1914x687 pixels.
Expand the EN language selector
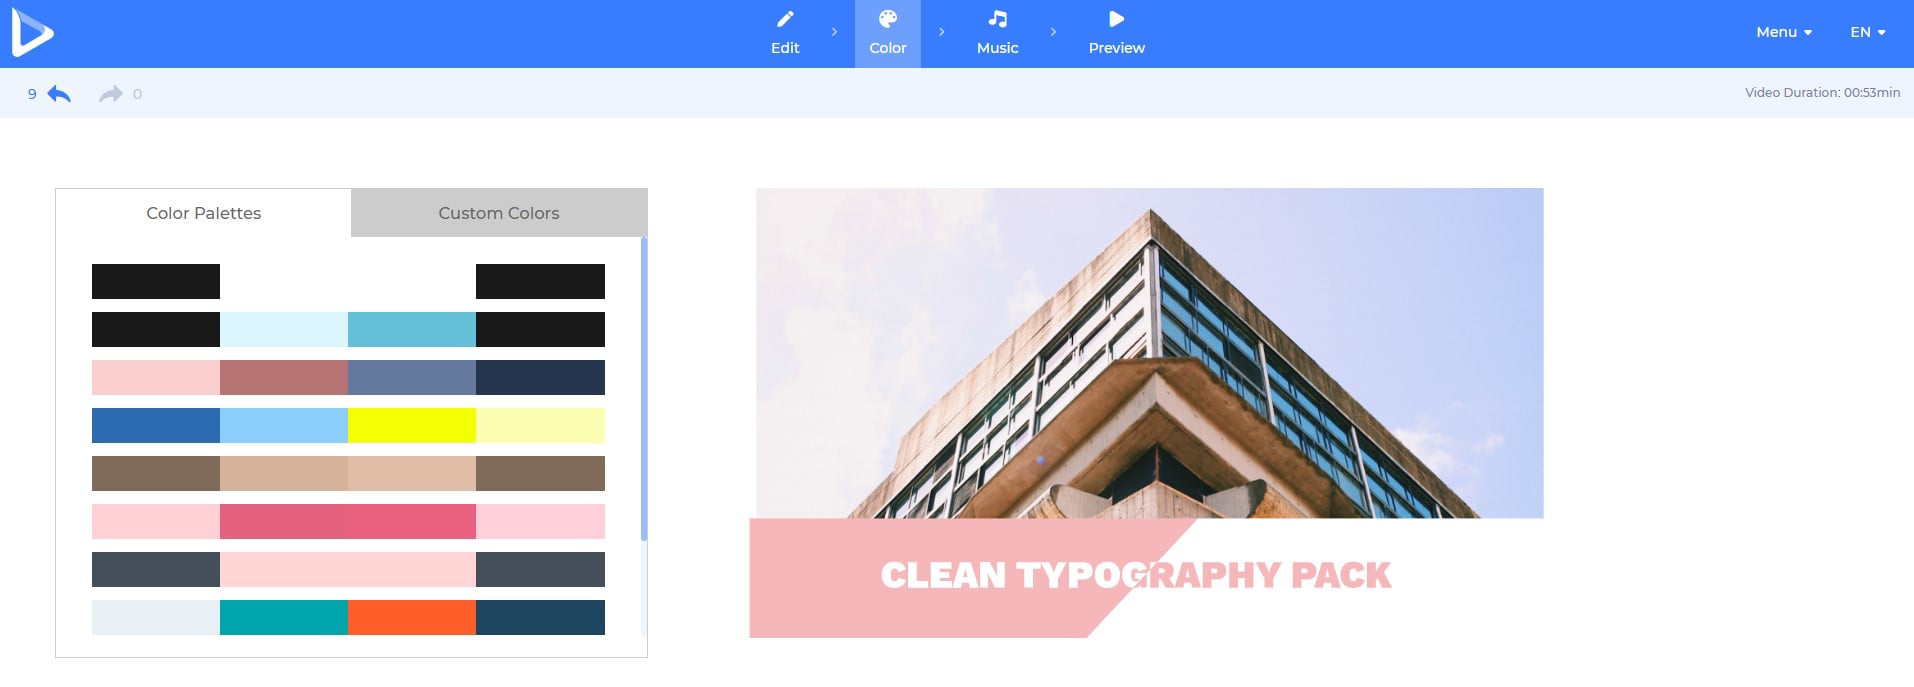click(1867, 32)
